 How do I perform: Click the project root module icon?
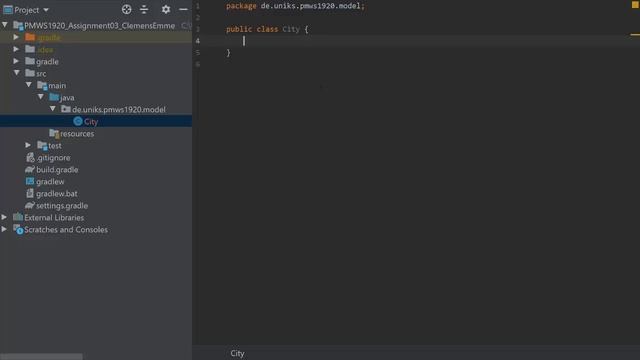[18, 25]
